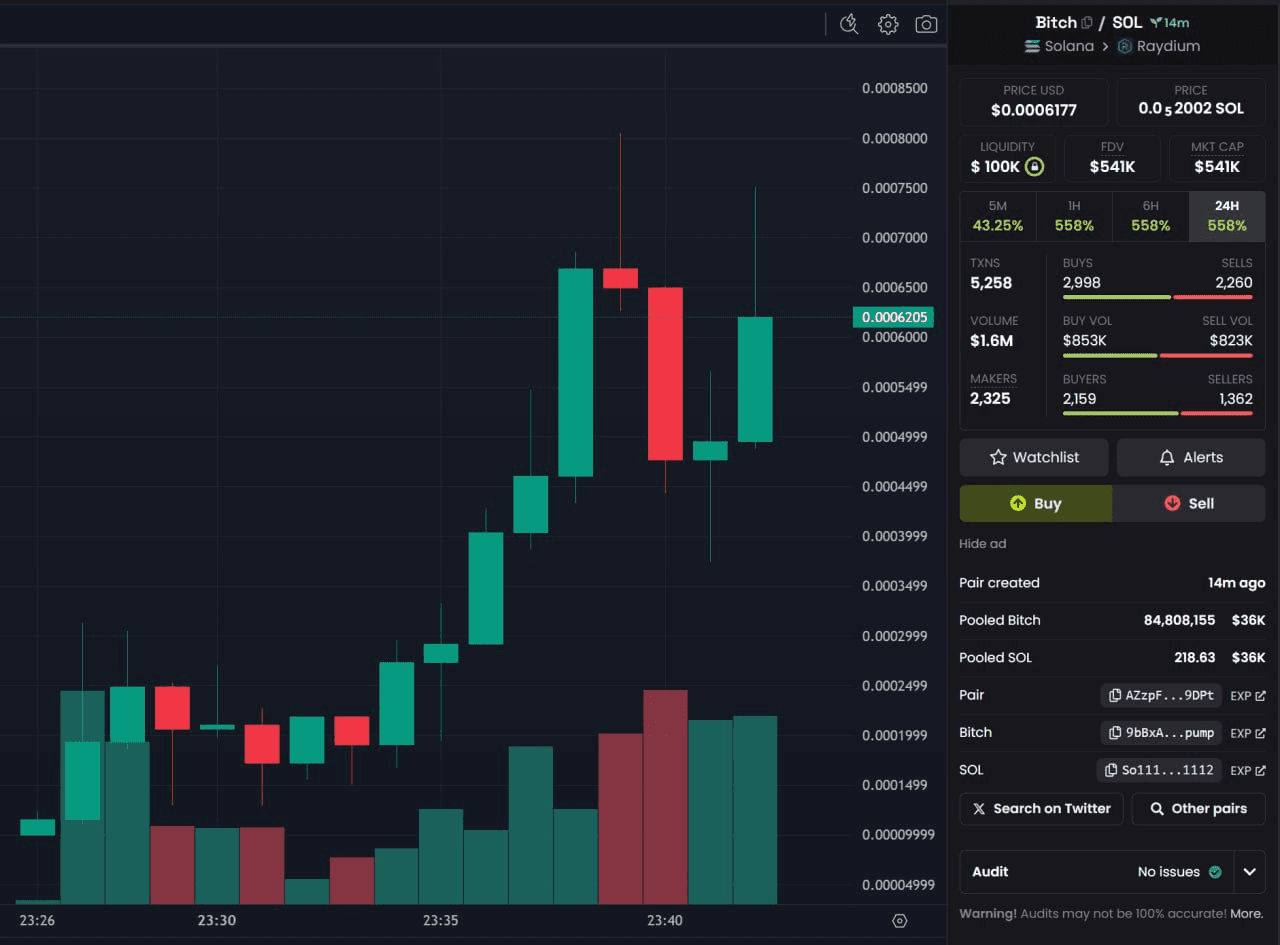Click the PRICE 0.0₅2002 SOL box
This screenshot has height=945, width=1280.
click(1191, 101)
